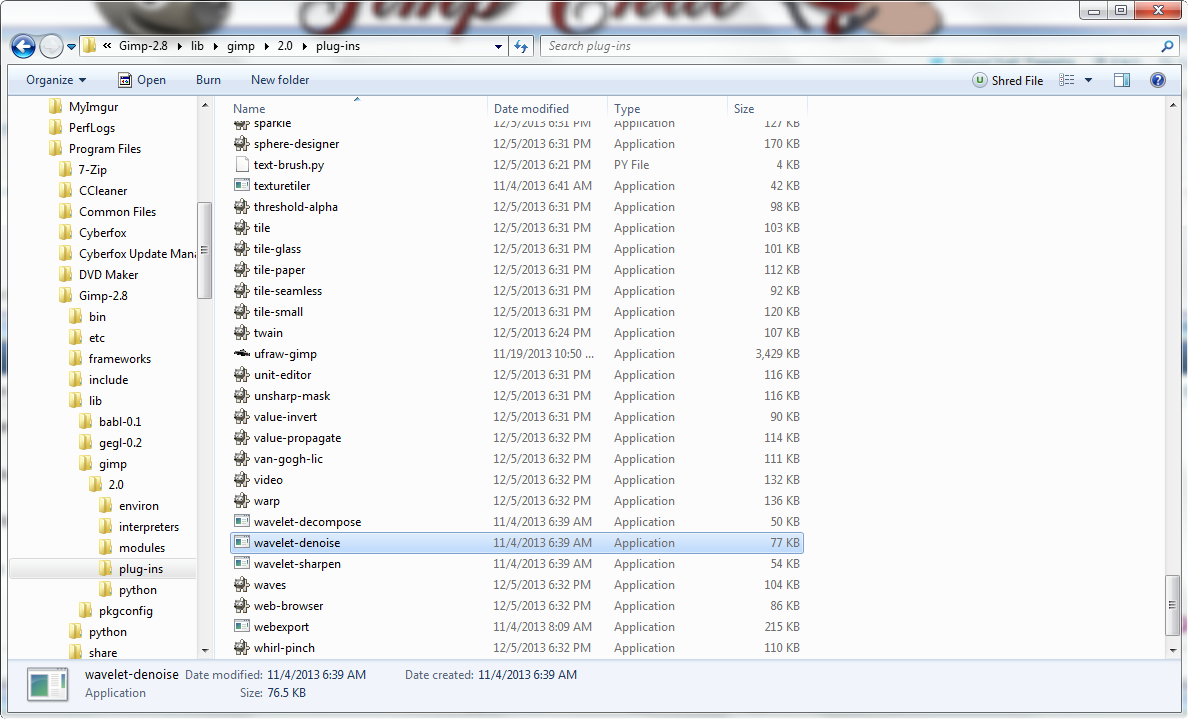
Task: Click the text-brush.py file icon
Action: coord(241,164)
